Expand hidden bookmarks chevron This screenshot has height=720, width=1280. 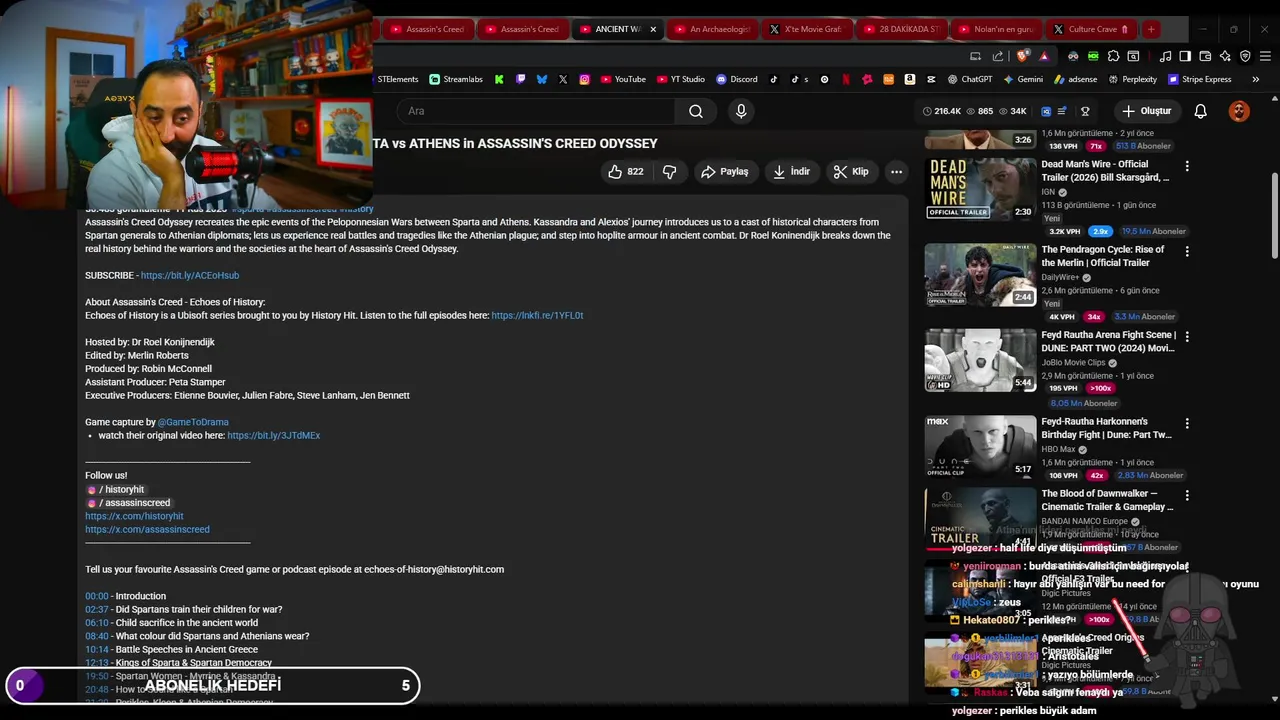point(1255,79)
